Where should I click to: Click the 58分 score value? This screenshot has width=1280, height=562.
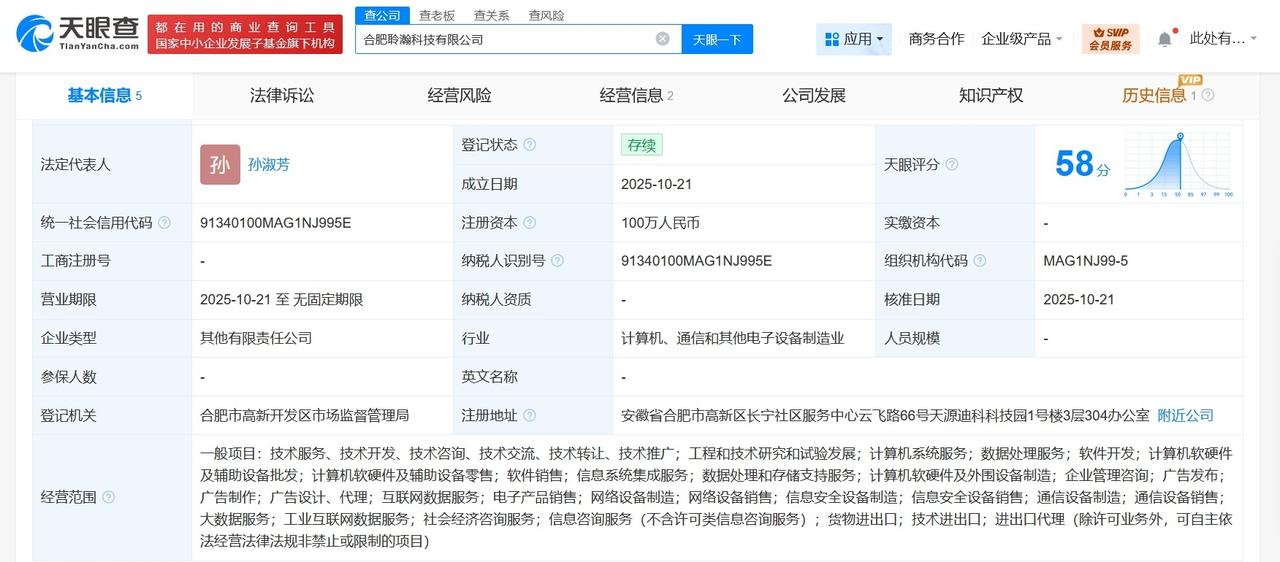tap(1082, 164)
